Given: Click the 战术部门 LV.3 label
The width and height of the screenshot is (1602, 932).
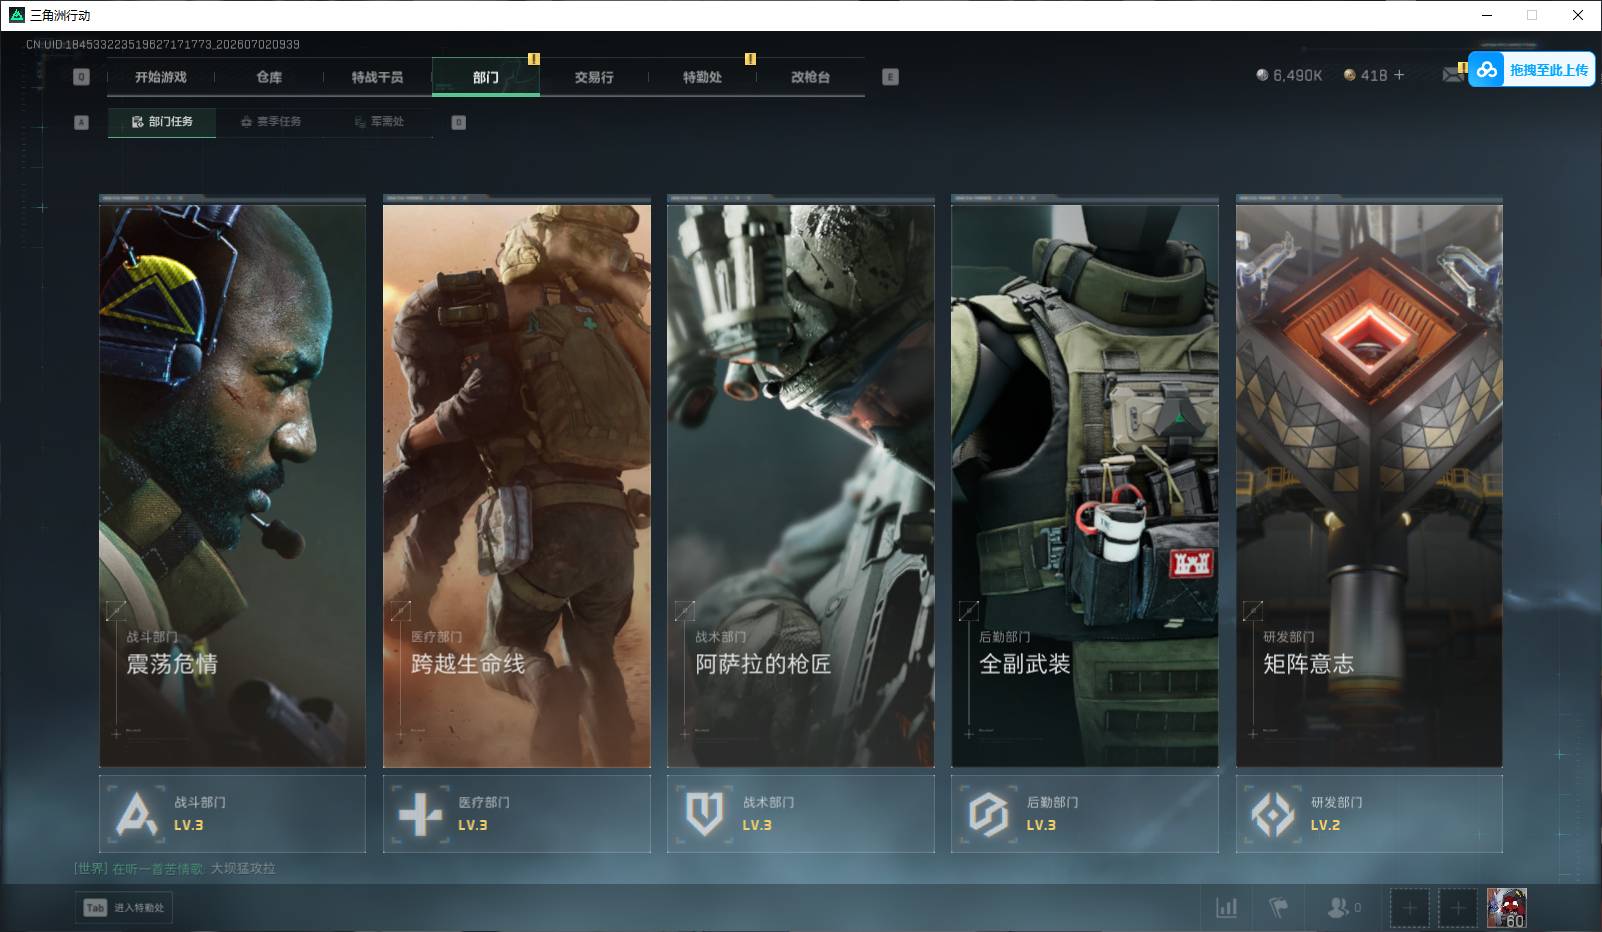Looking at the screenshot, I should pyautogui.click(x=757, y=826).
